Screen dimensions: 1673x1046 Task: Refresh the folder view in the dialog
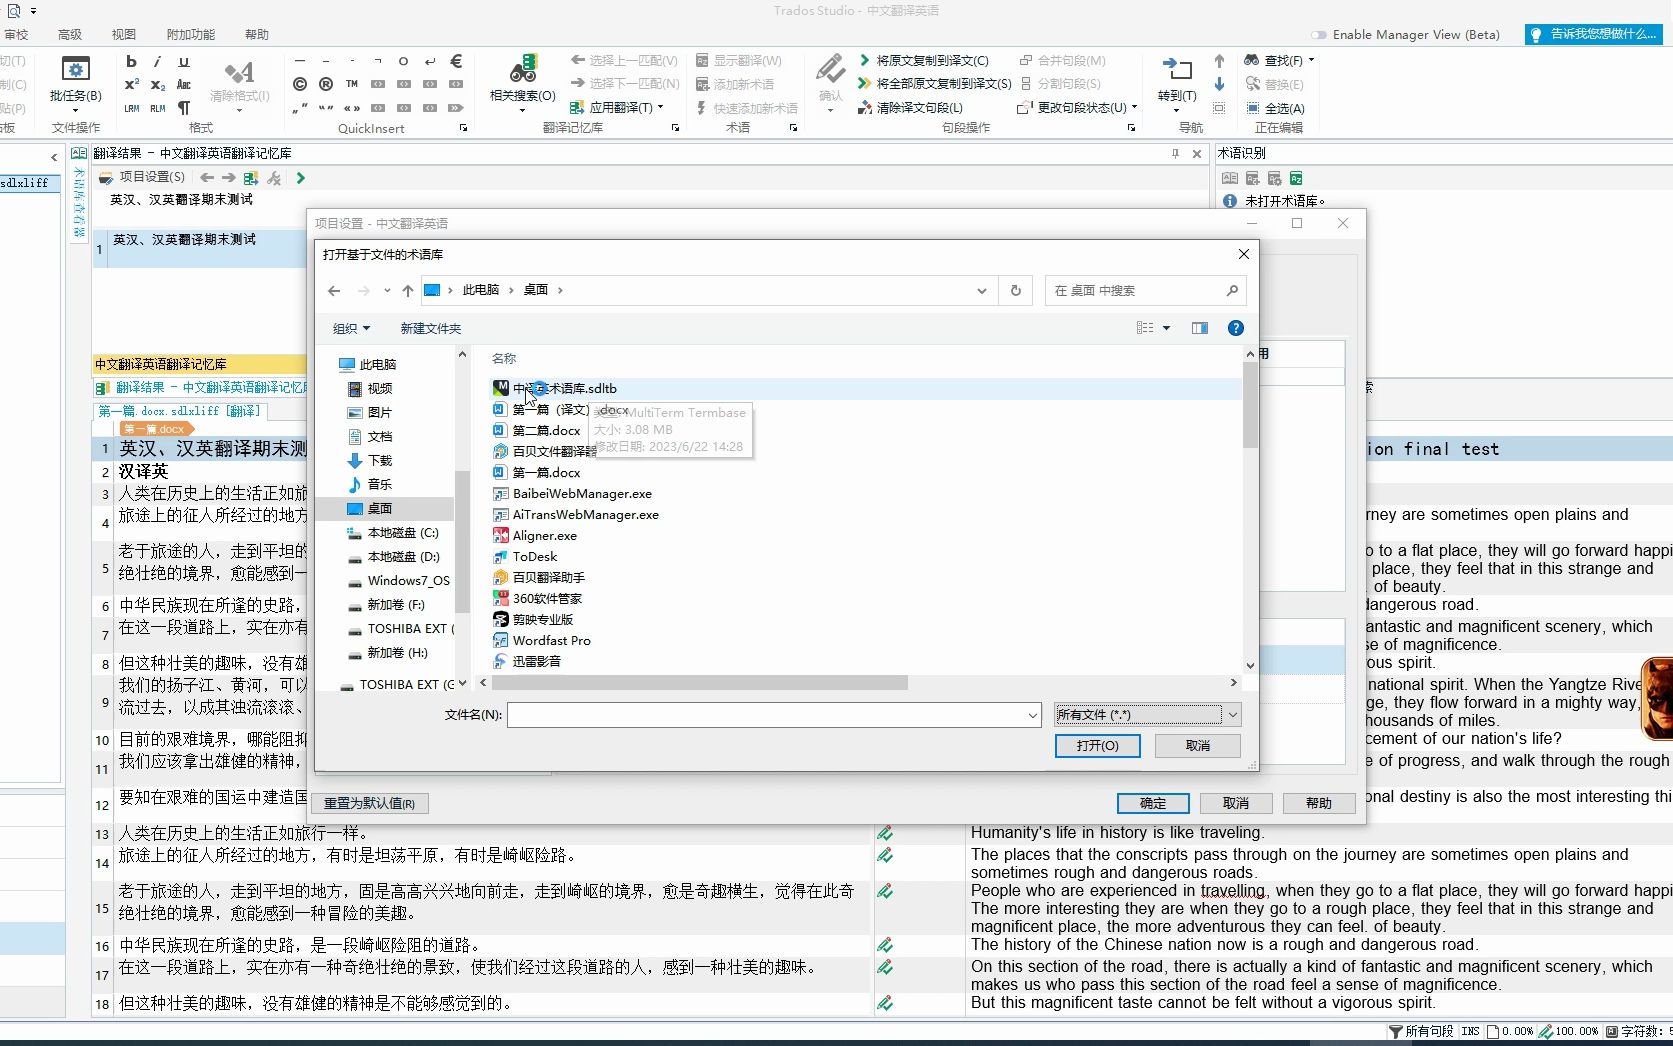1014,290
